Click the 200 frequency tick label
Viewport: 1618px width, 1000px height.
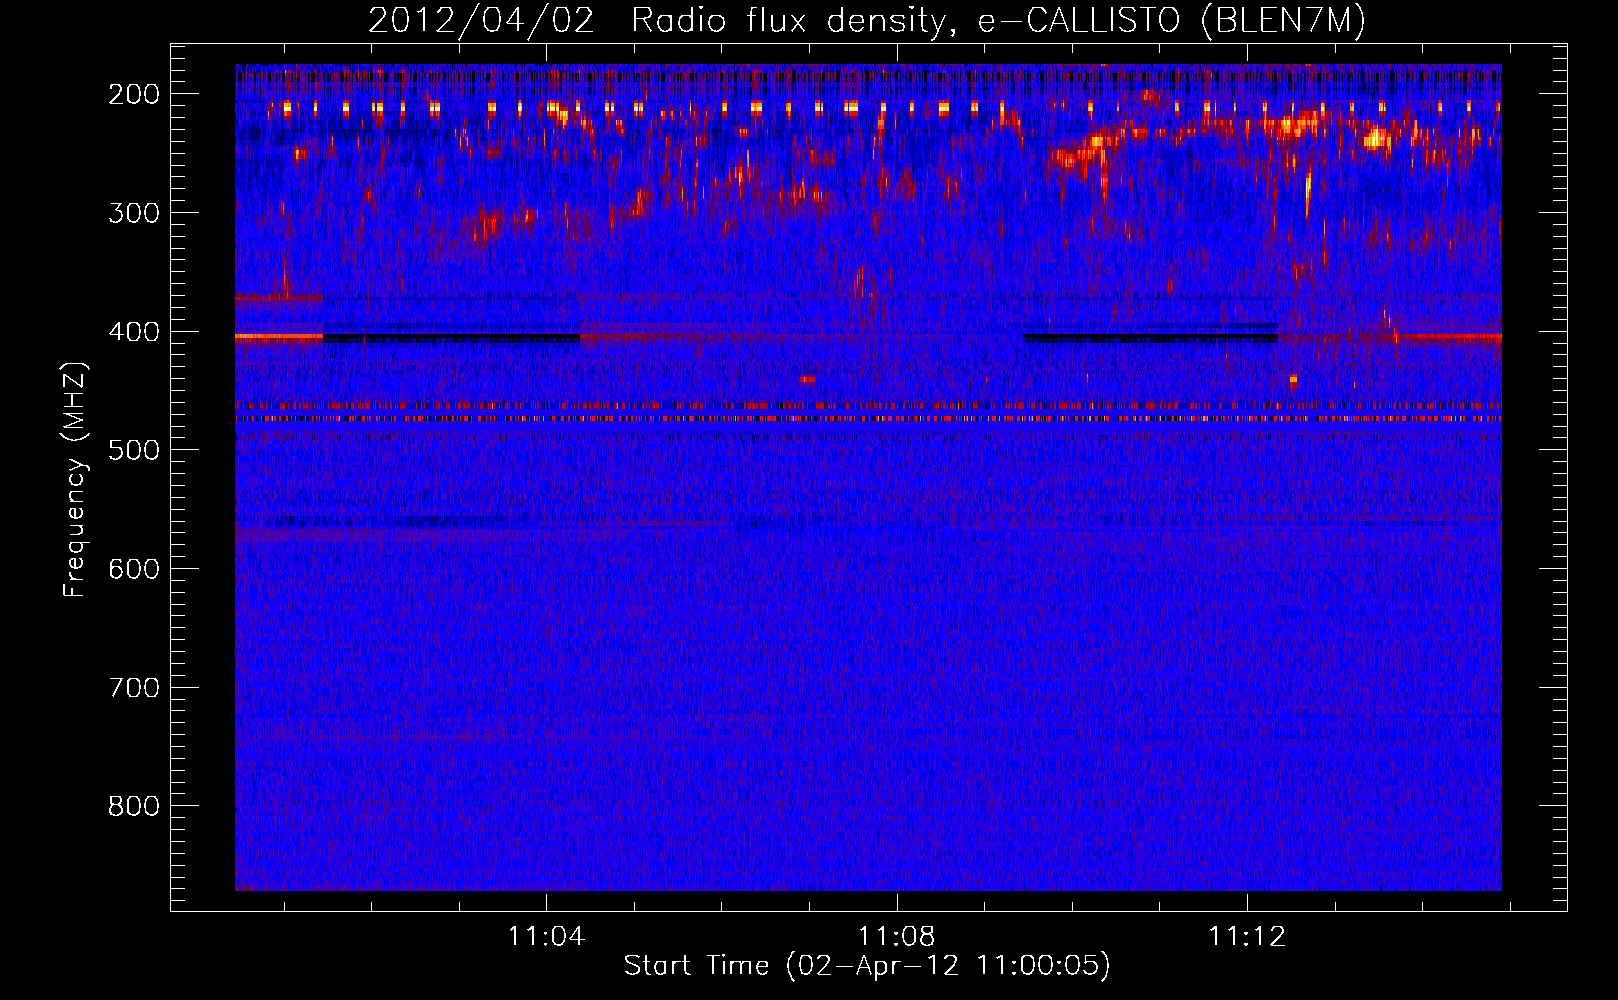pos(134,94)
